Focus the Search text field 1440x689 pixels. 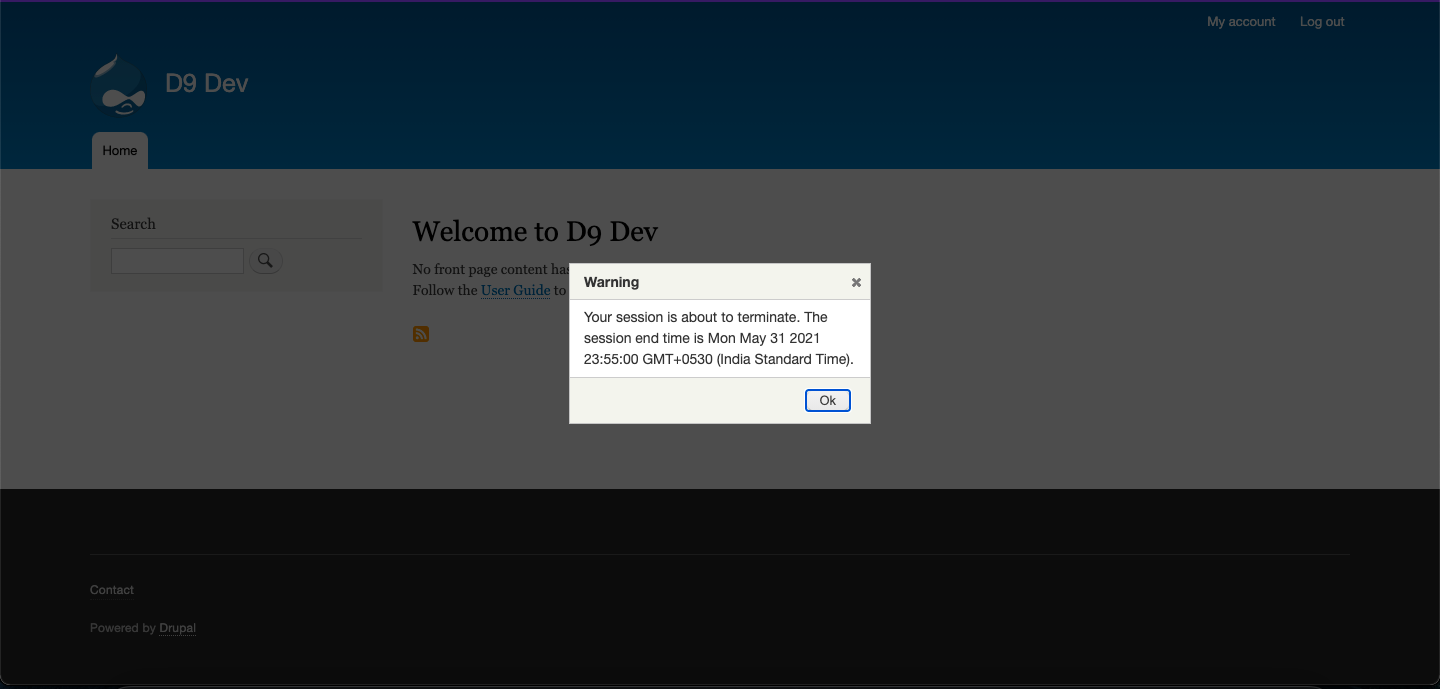(177, 261)
